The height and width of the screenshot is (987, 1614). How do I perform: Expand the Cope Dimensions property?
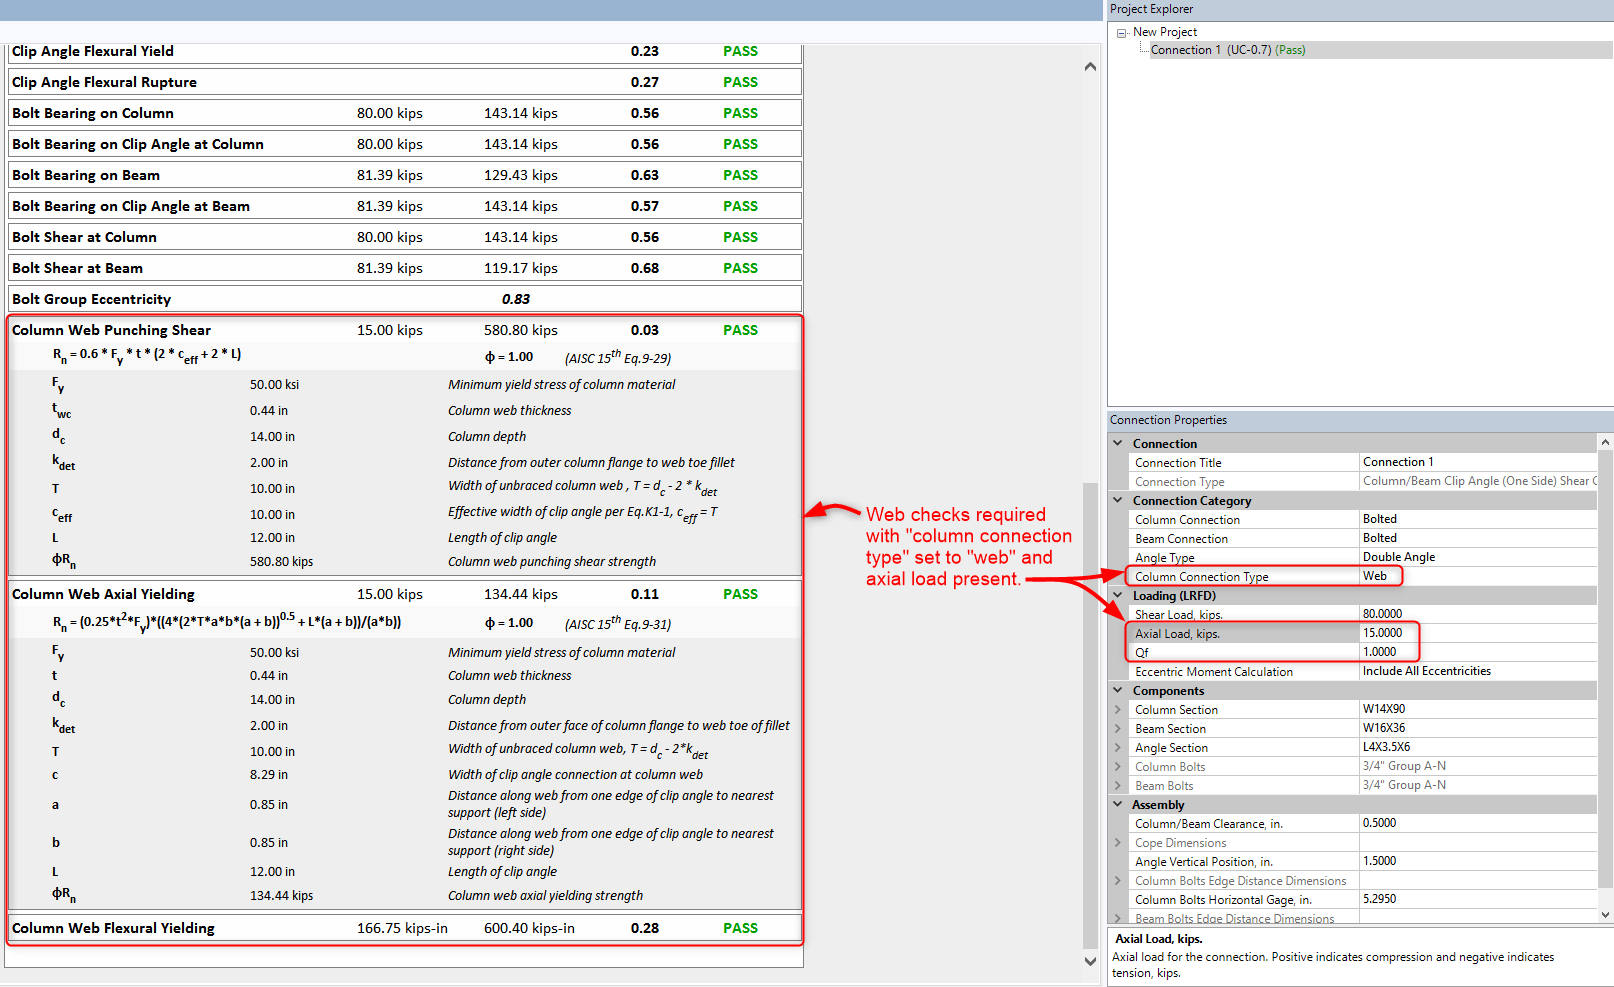tap(1117, 842)
